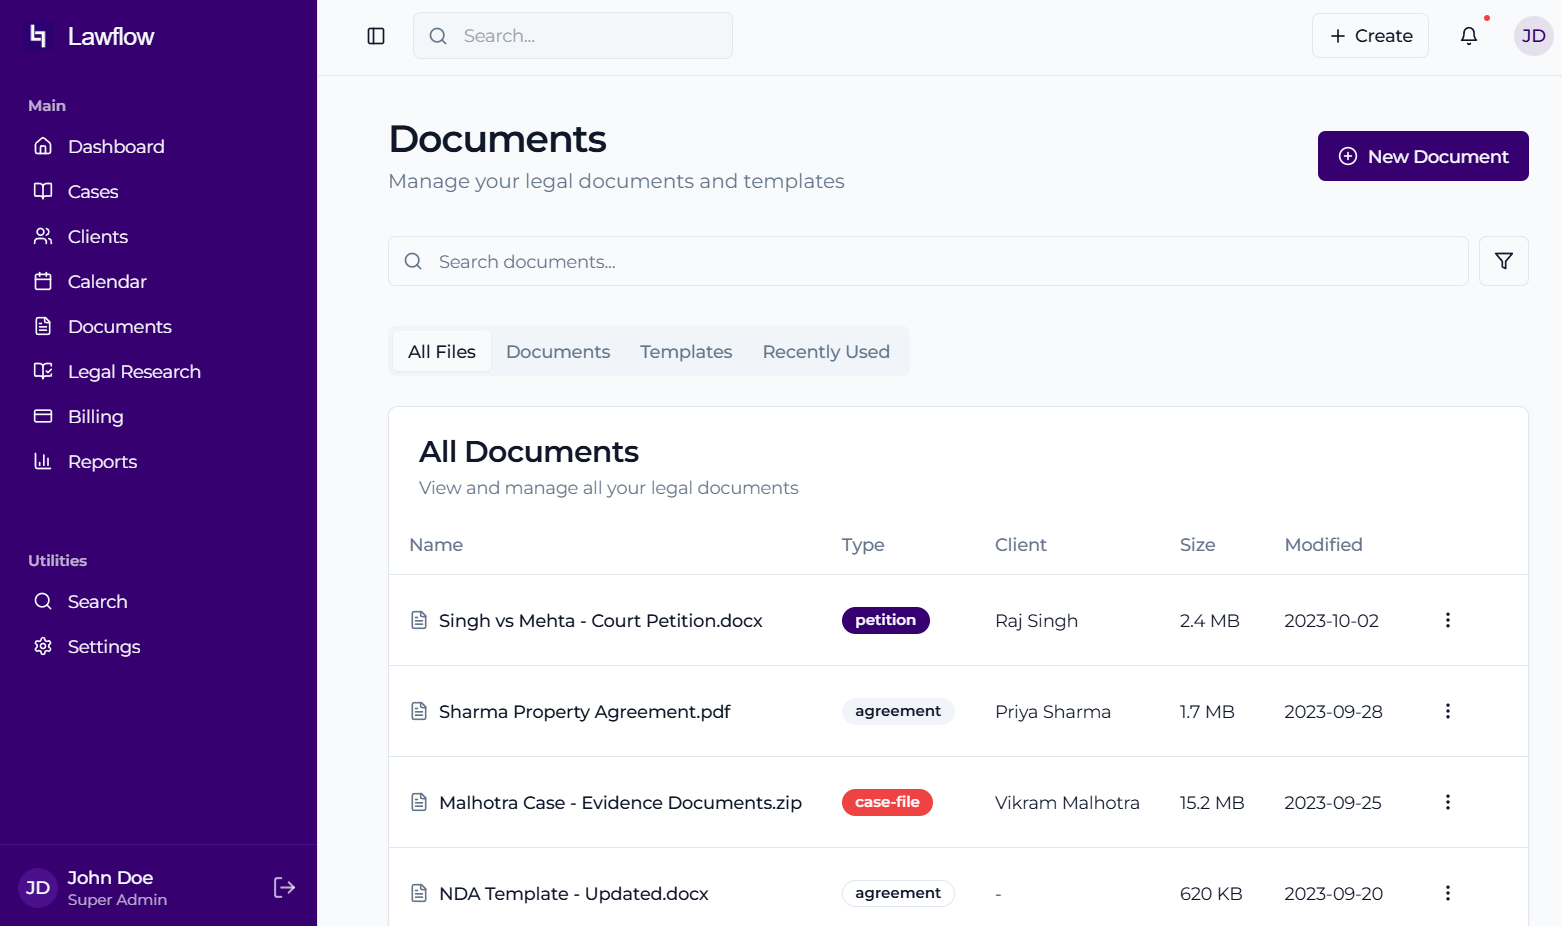
Task: Open Reports from the sidebar
Action: [102, 462]
